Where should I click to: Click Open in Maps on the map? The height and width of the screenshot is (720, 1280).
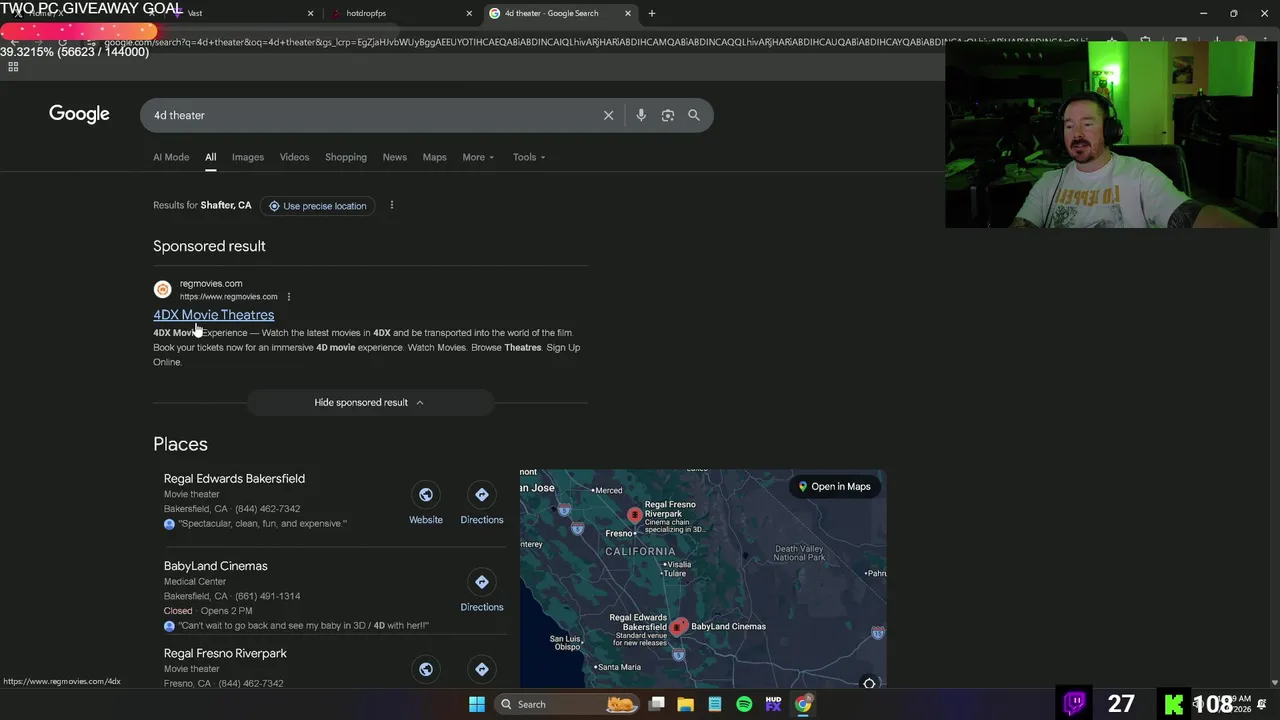(x=834, y=487)
